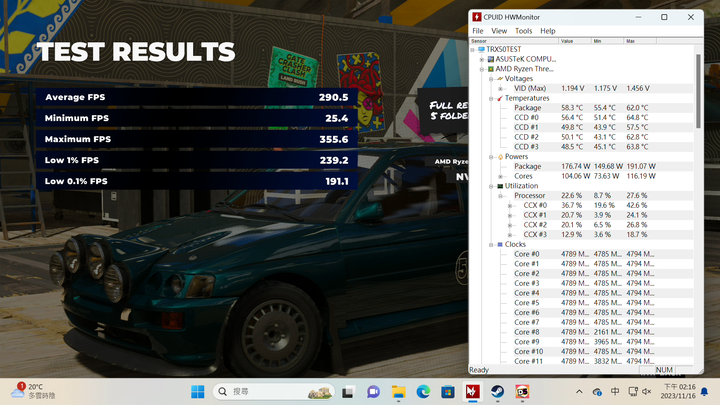This screenshot has height=405, width=720.
Task: Click the HWMonitor title bar app icon
Action: pos(477,17)
